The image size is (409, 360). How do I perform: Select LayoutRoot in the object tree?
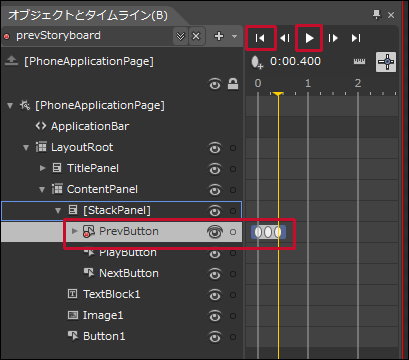pyautogui.click(x=82, y=147)
